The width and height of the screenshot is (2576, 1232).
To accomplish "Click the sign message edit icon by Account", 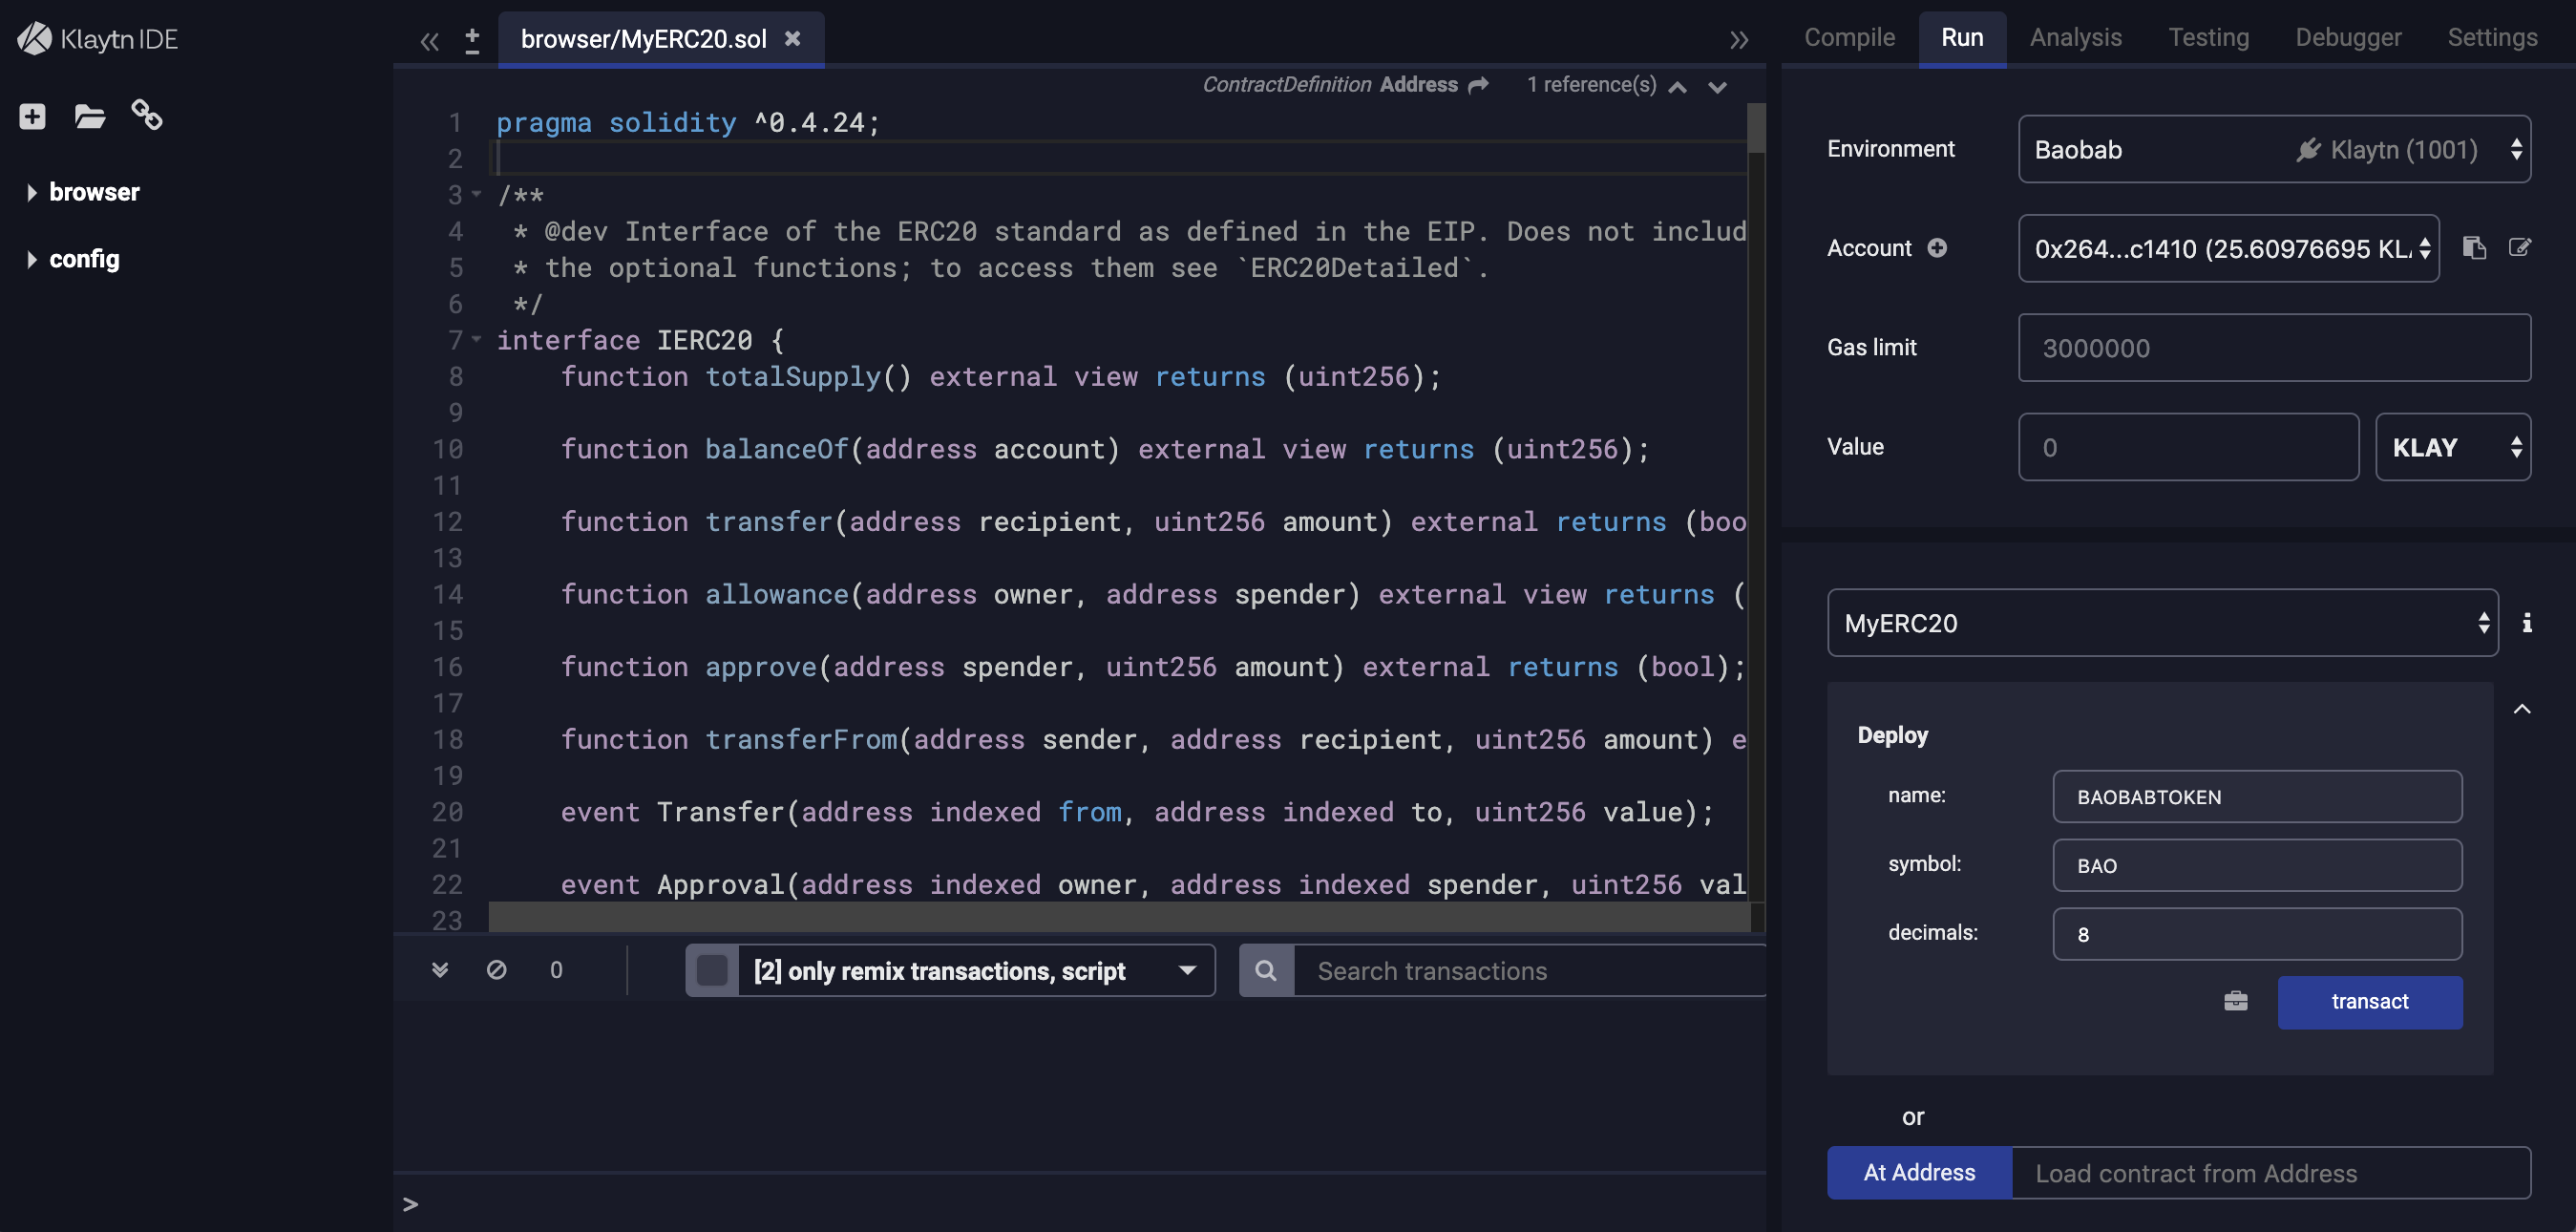I will pos(2519,247).
